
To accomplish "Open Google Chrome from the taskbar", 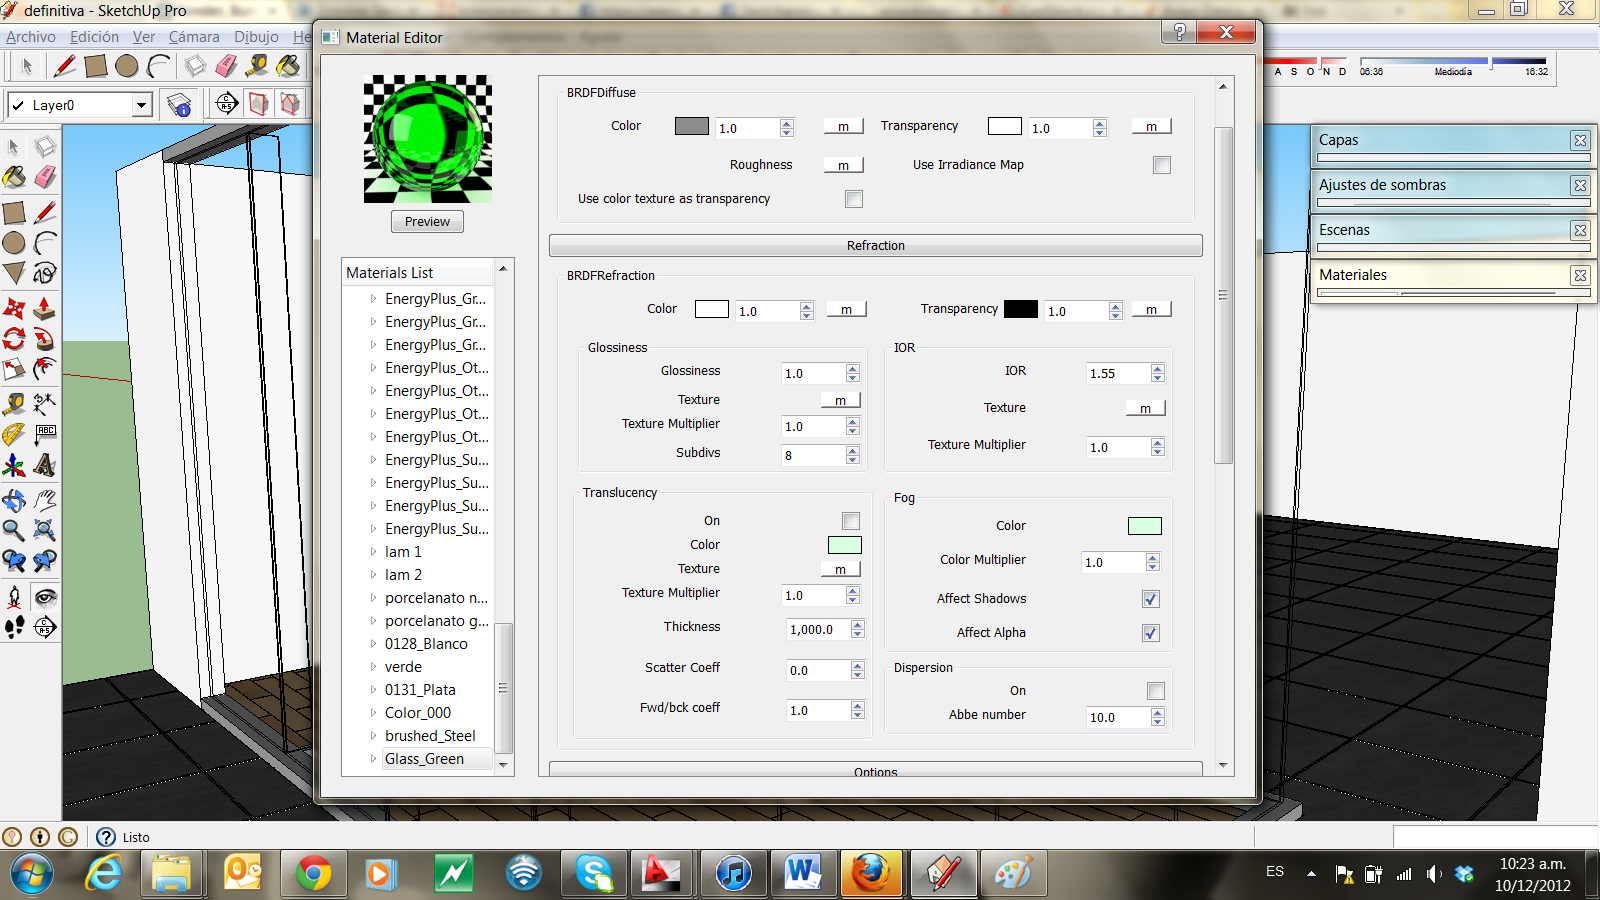I will (x=313, y=874).
